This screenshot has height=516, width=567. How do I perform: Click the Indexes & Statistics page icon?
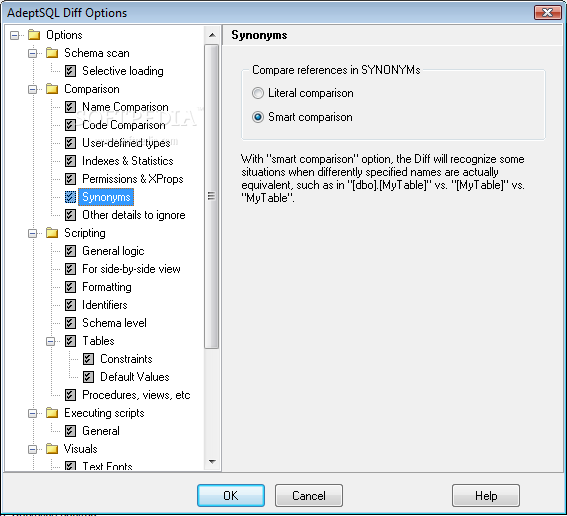click(x=70, y=161)
